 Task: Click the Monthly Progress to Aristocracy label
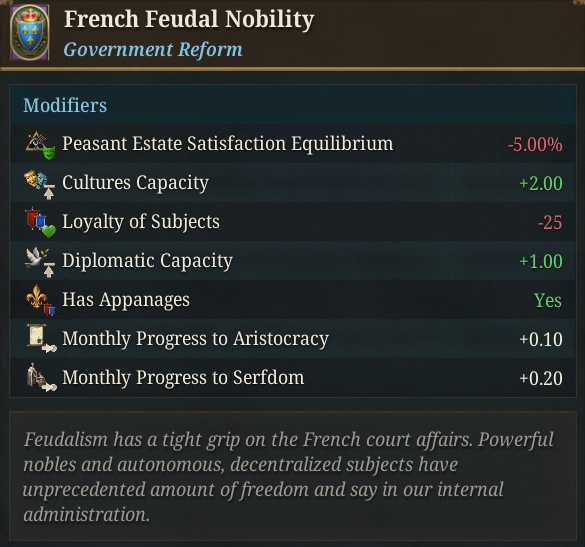pyautogui.click(x=195, y=338)
